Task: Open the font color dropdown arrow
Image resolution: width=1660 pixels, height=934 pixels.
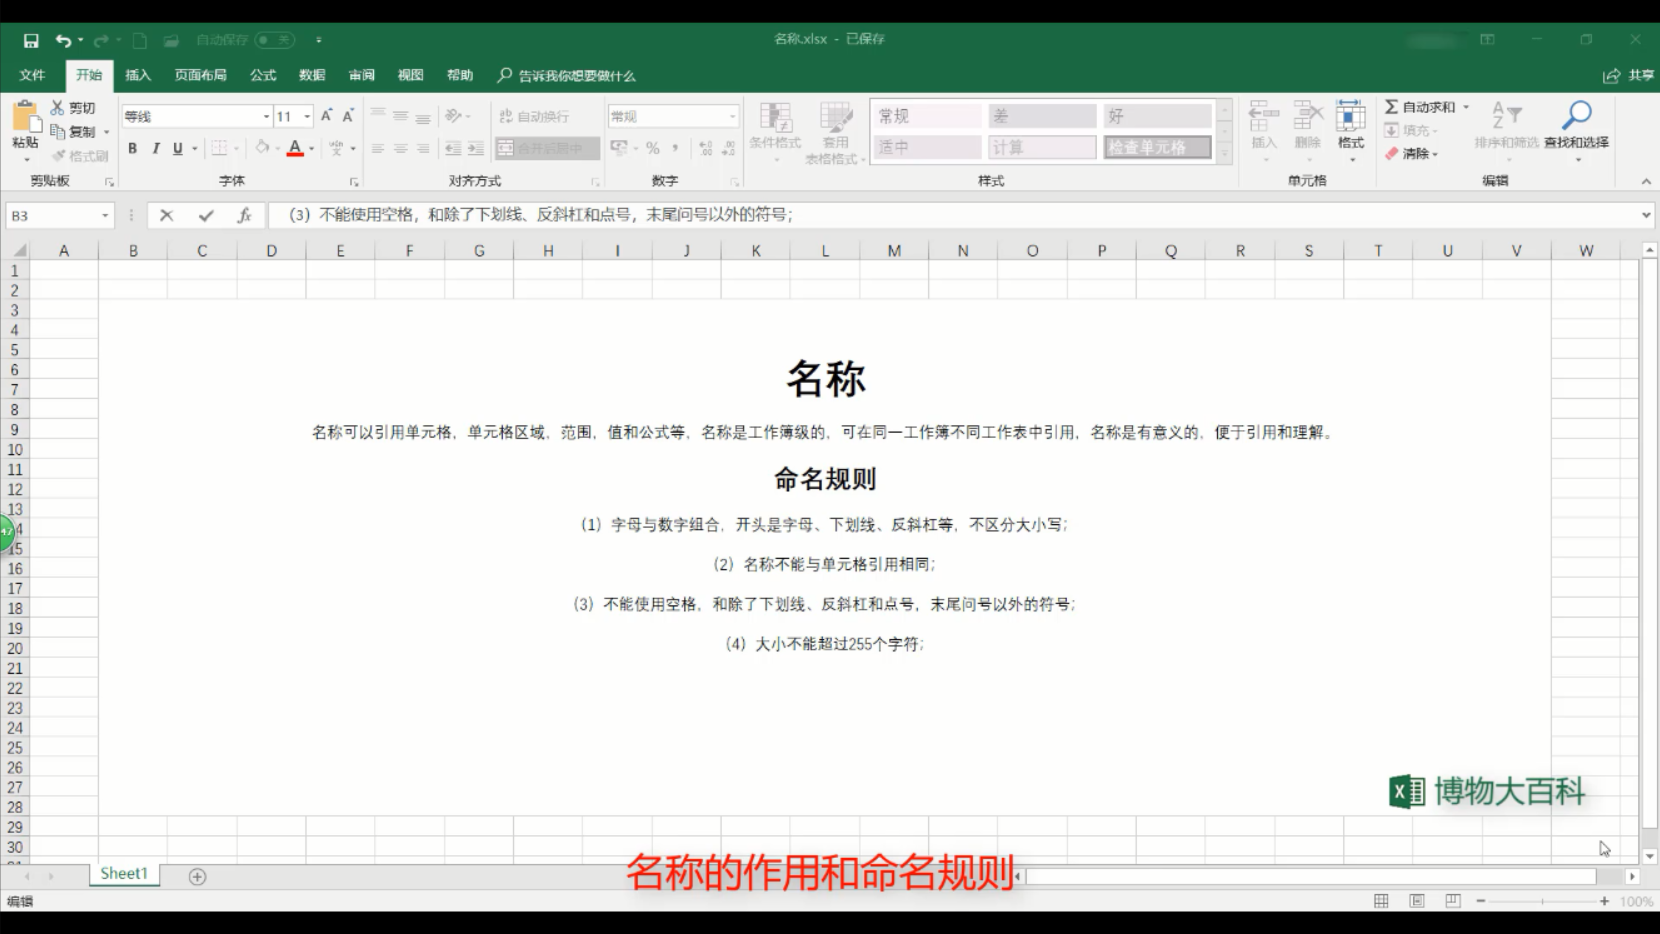Action: coord(311,148)
